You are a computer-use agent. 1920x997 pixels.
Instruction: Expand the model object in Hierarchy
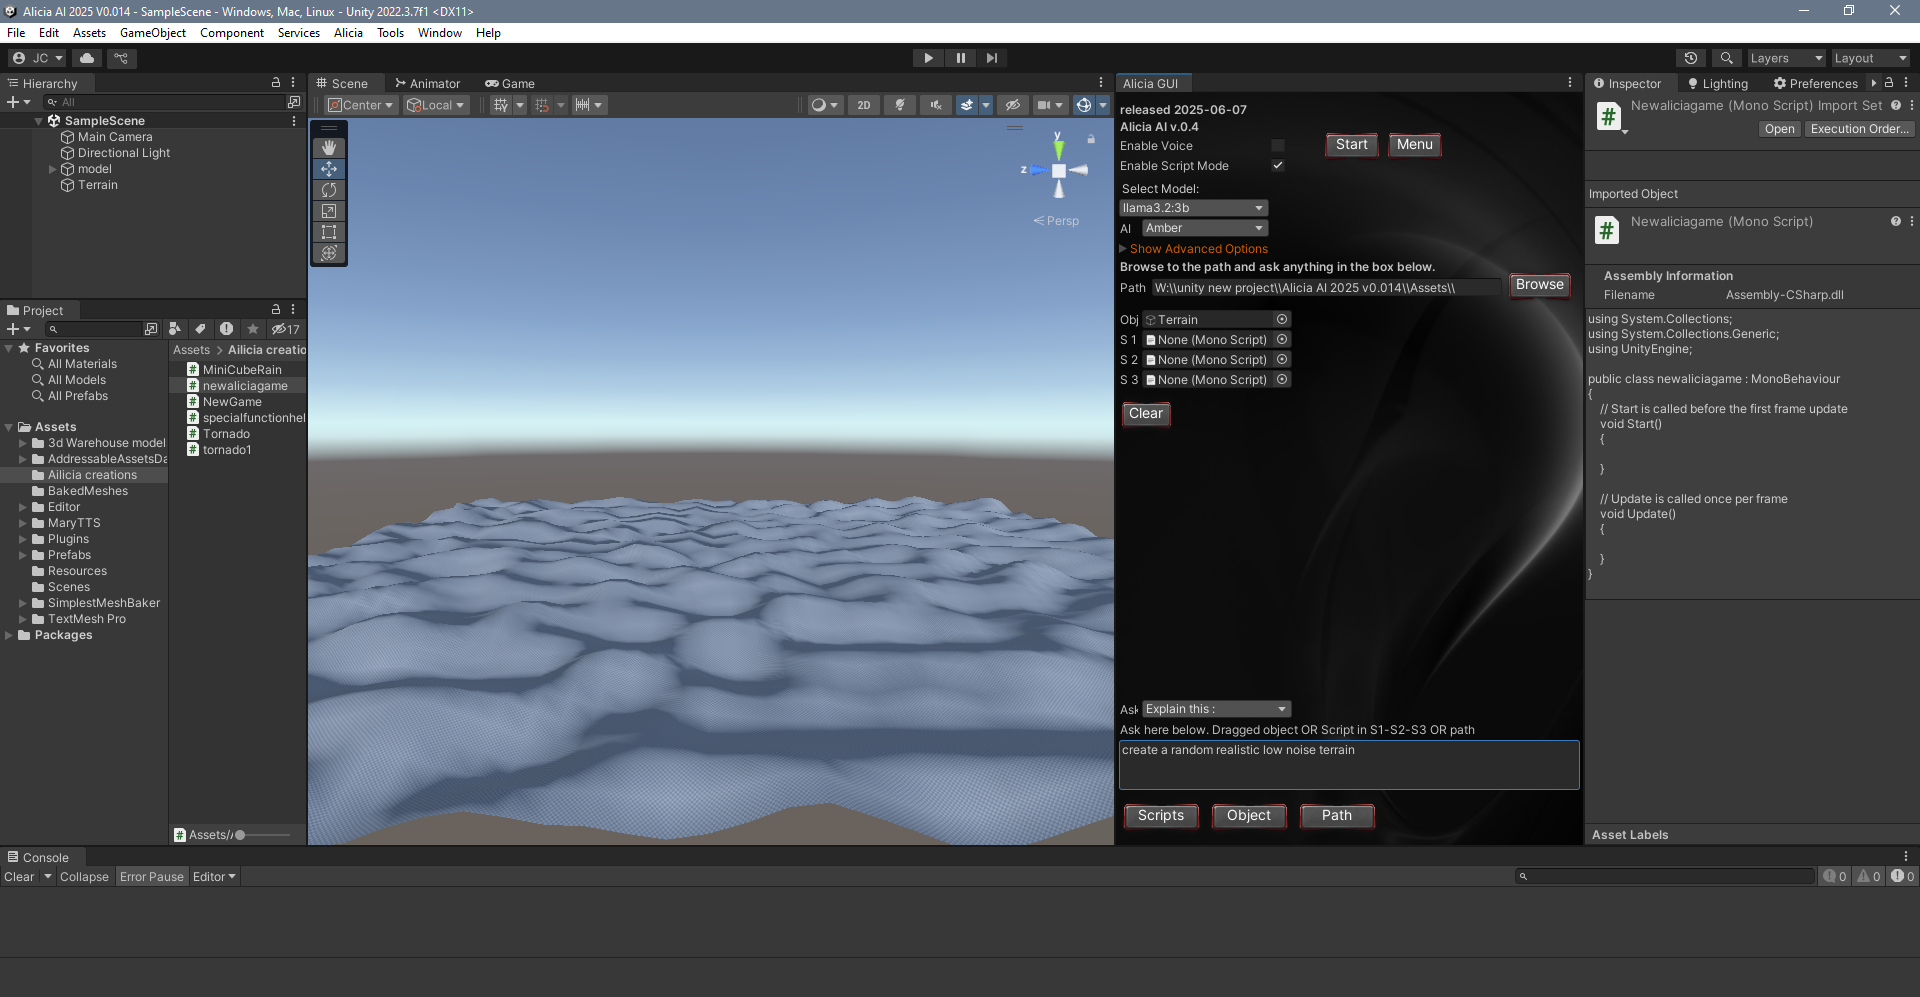click(53, 169)
